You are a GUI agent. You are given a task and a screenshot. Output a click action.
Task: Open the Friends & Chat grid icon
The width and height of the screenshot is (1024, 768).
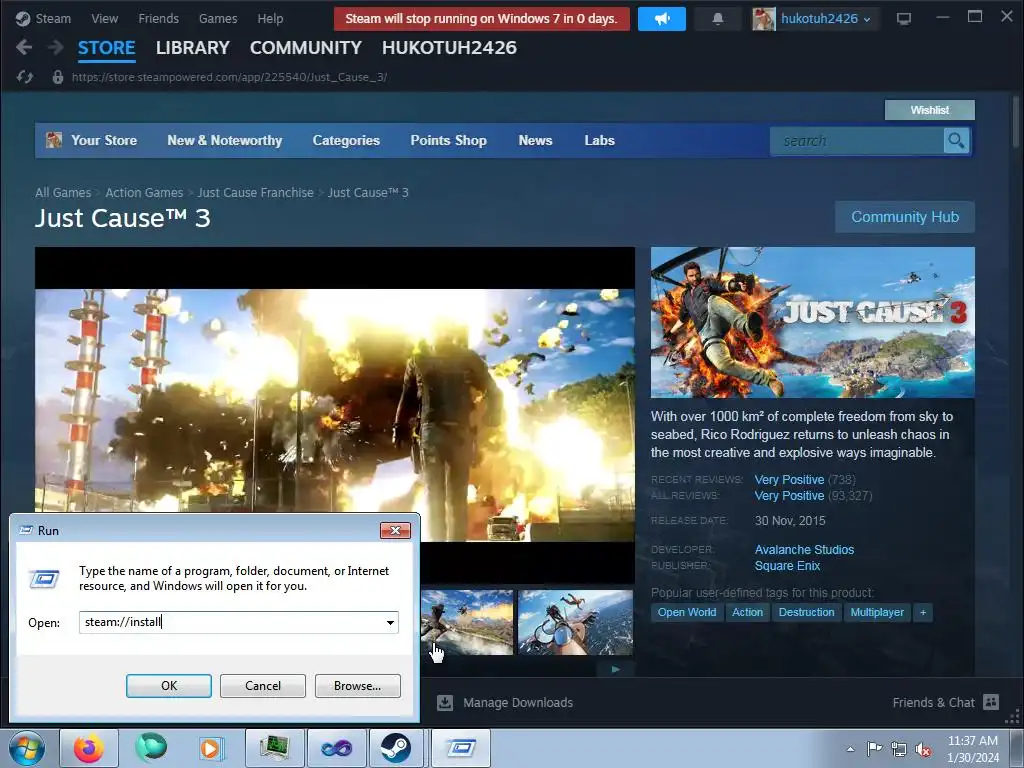tap(991, 702)
